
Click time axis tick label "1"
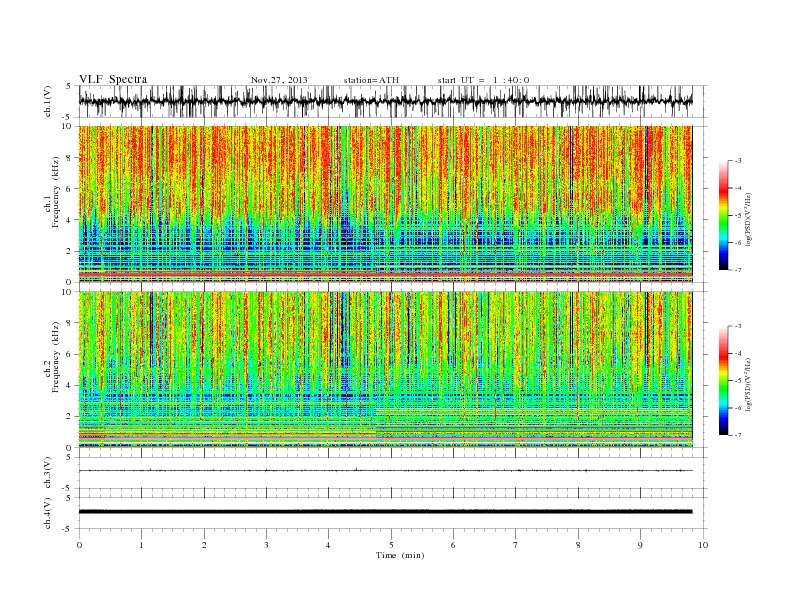141,545
